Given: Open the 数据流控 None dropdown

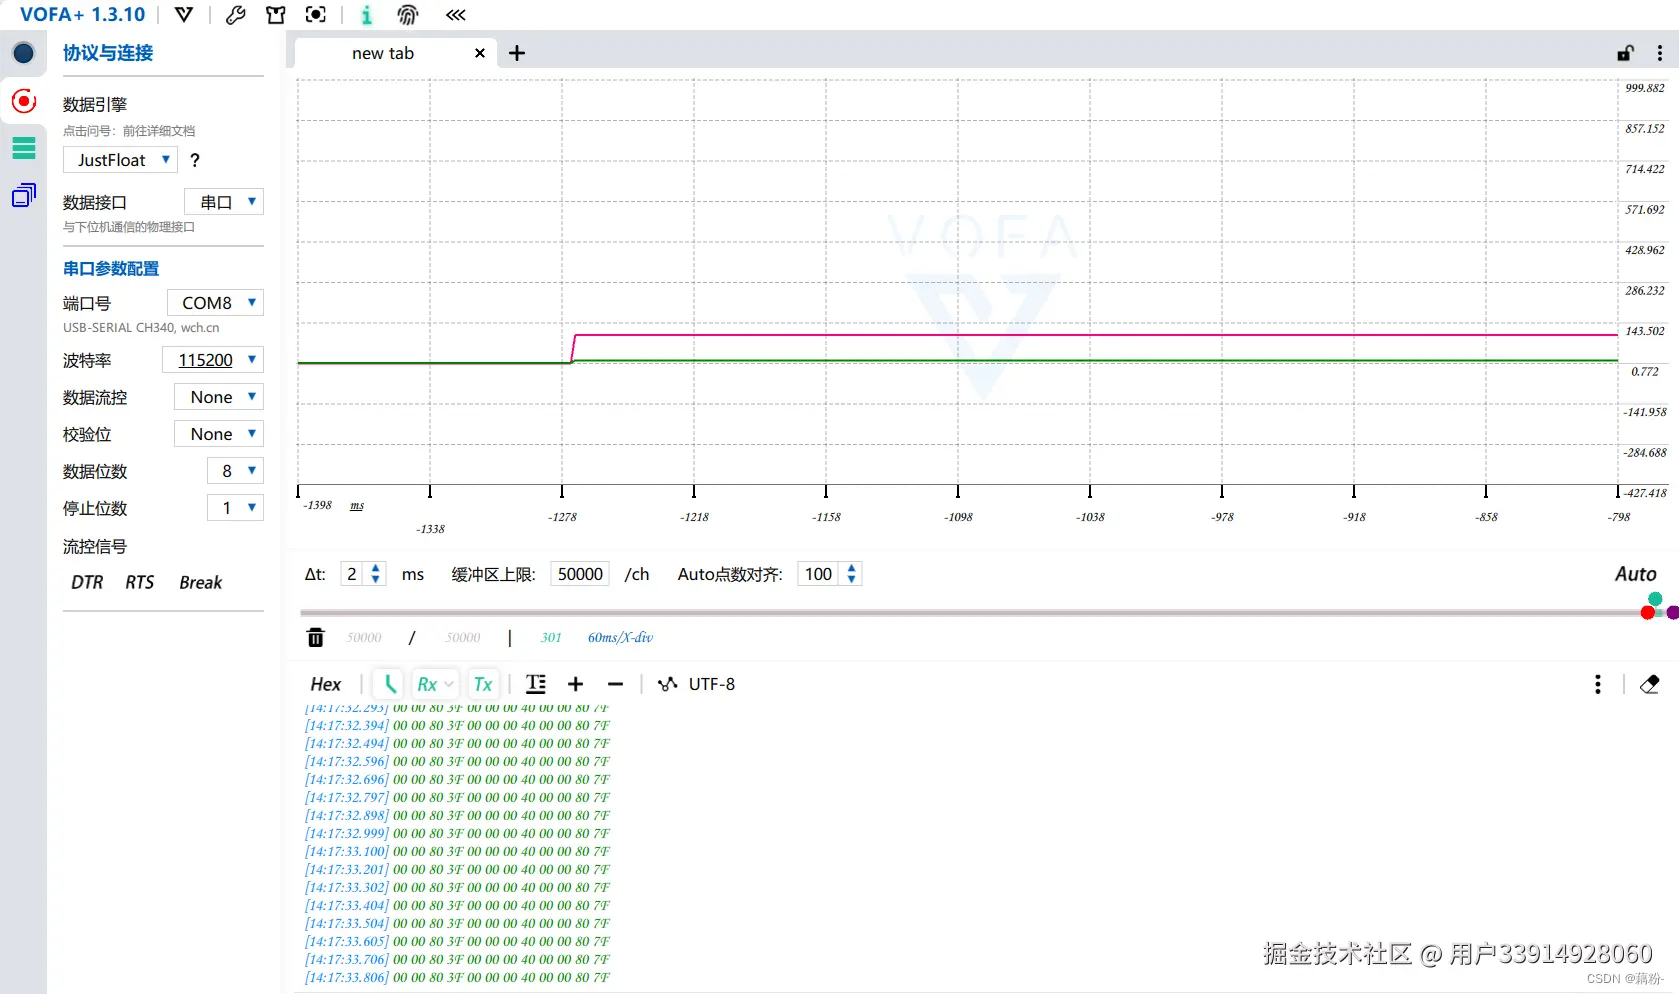Looking at the screenshot, I should pos(219,397).
